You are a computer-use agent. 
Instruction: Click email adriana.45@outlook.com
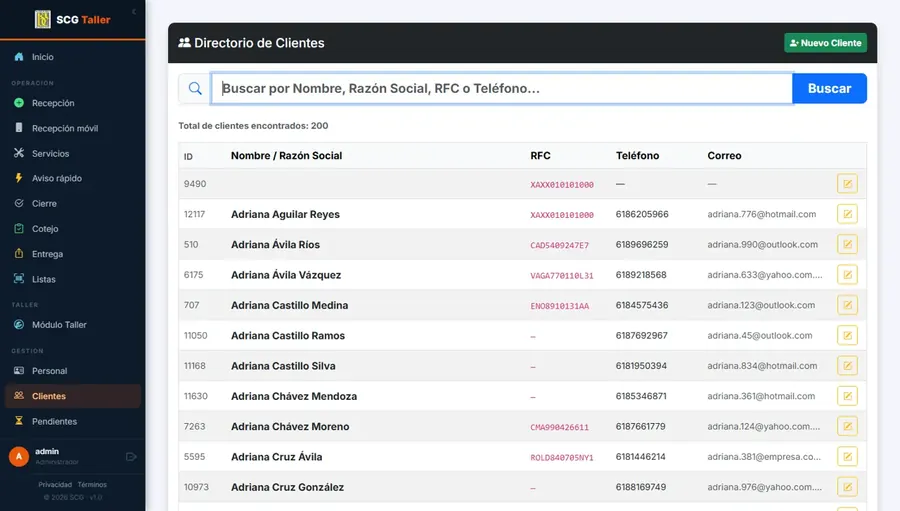pos(759,335)
